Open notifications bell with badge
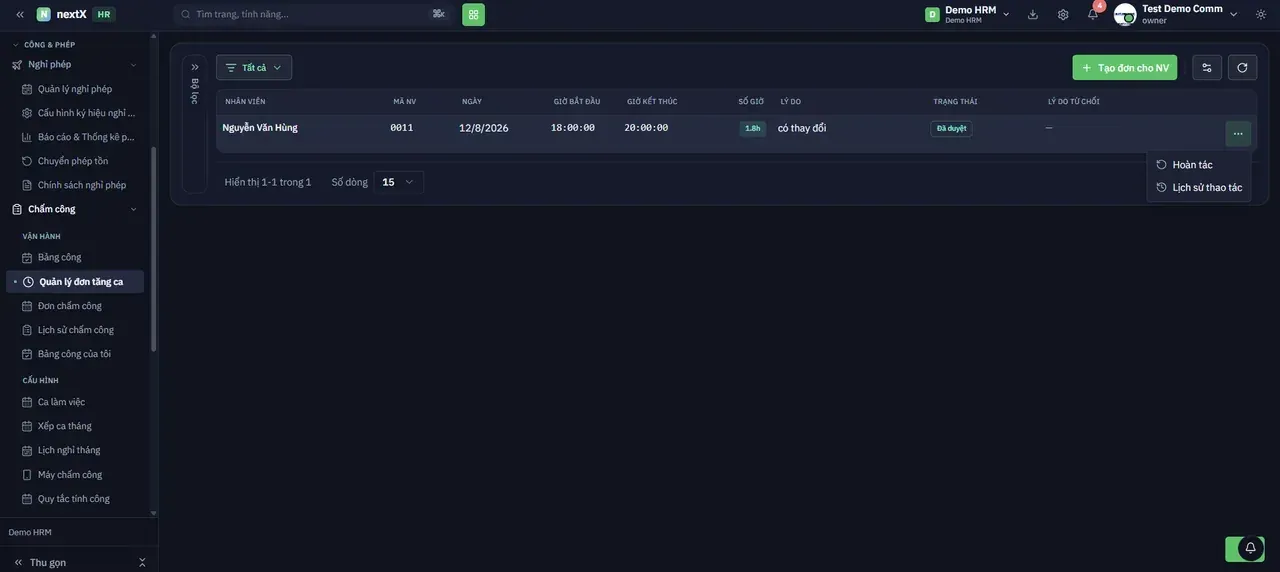Image resolution: width=1280 pixels, height=572 pixels. pos(1093,14)
